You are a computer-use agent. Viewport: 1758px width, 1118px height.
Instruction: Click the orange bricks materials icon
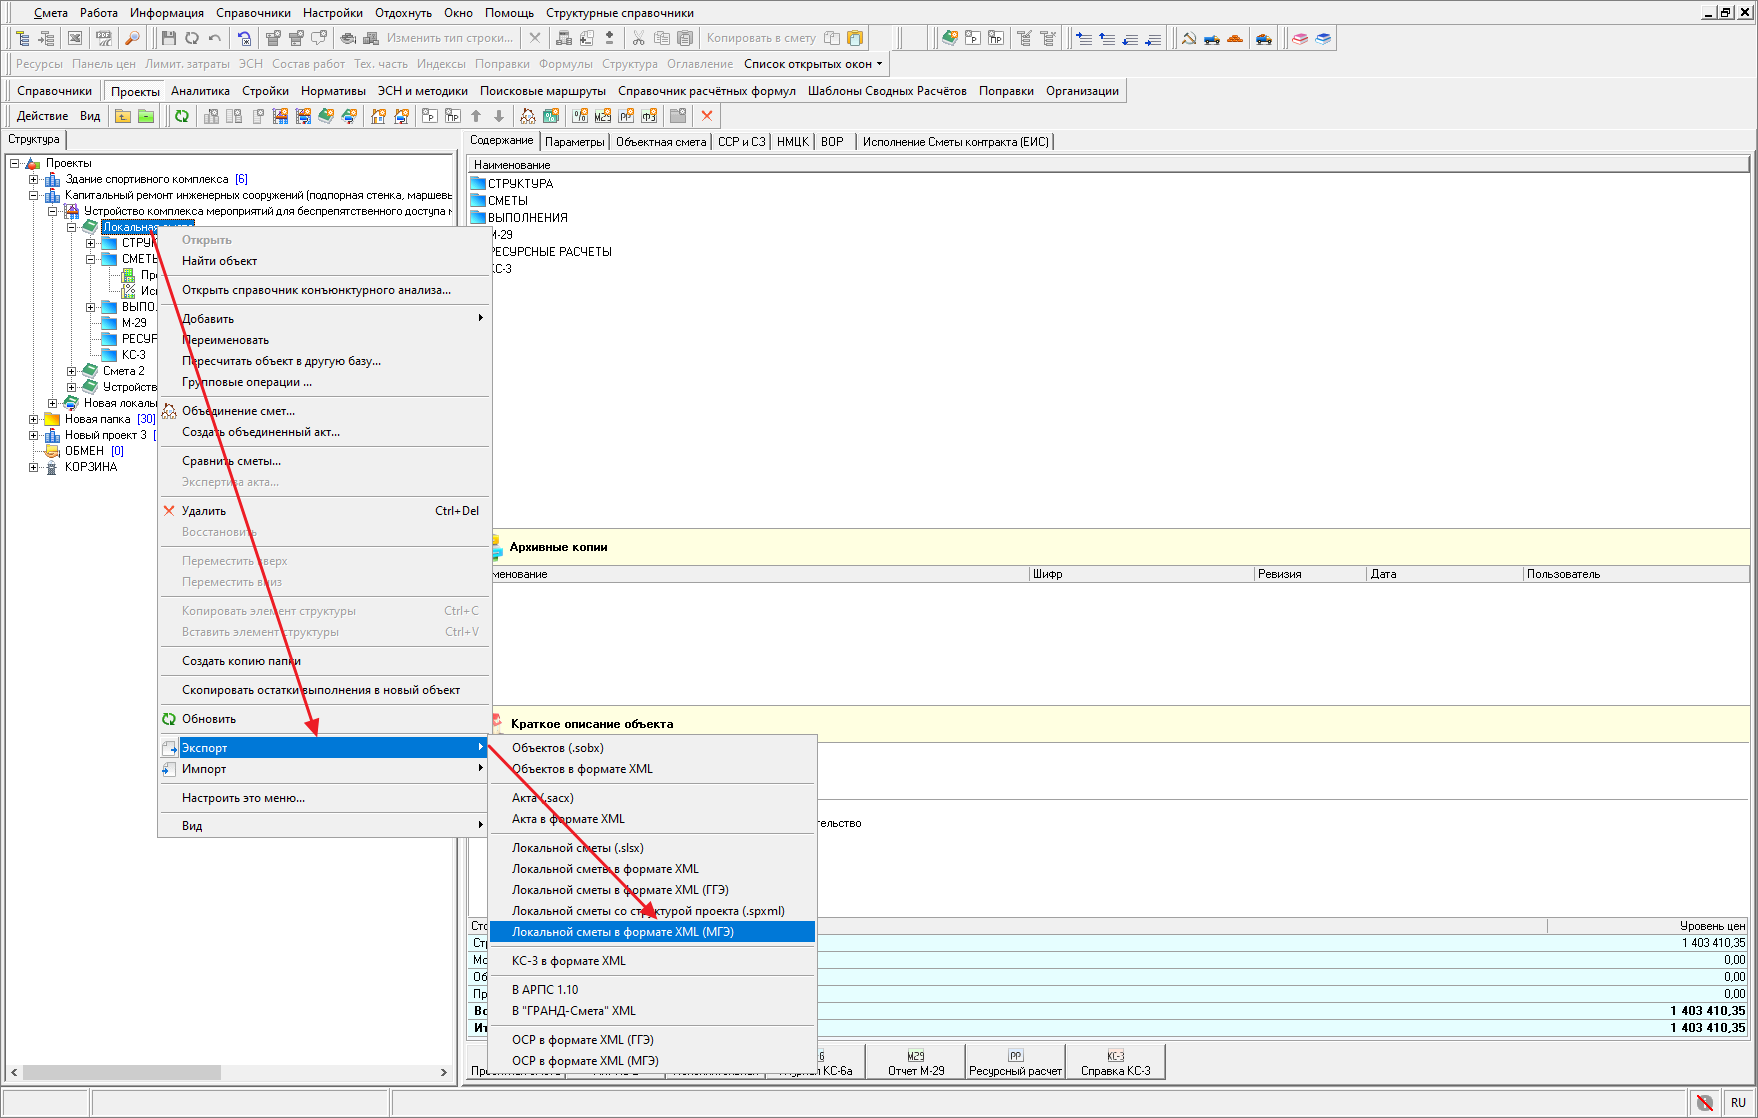click(1235, 38)
